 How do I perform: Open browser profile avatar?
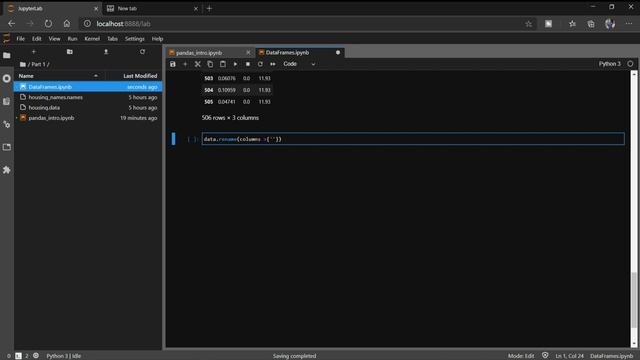[x=610, y=24]
